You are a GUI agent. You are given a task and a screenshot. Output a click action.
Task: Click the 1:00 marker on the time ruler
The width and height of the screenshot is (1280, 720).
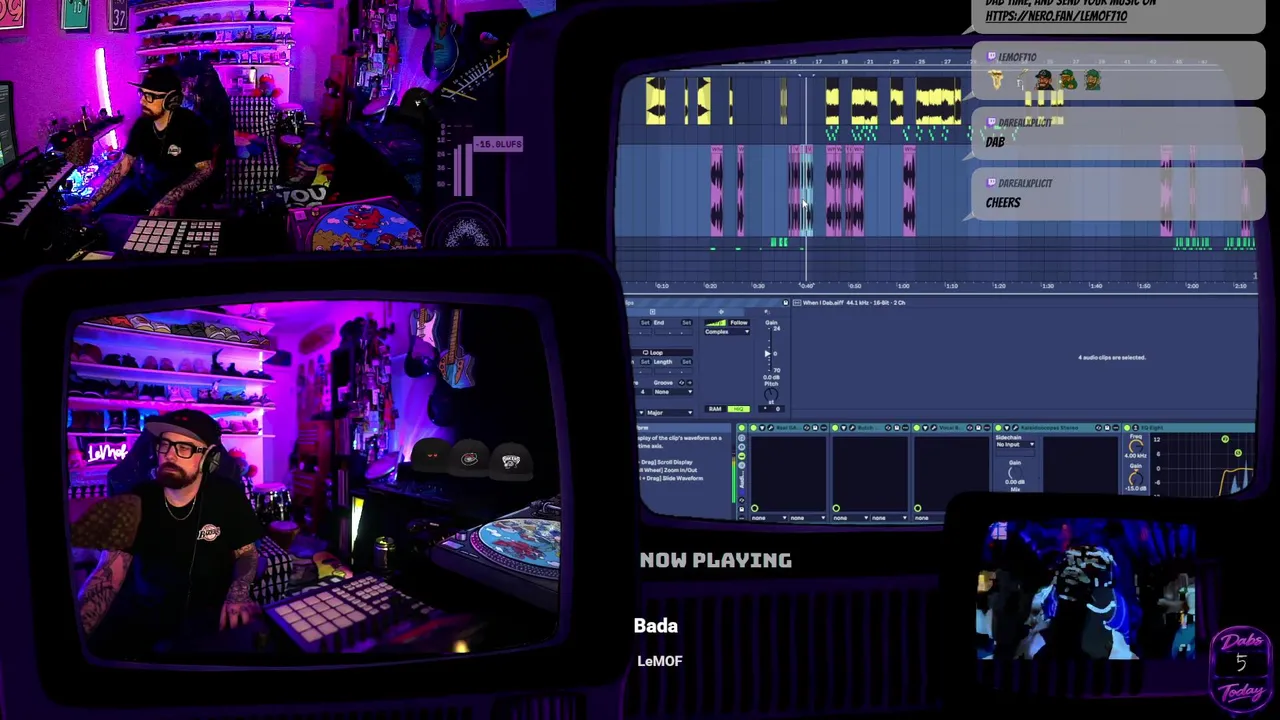[x=903, y=286]
